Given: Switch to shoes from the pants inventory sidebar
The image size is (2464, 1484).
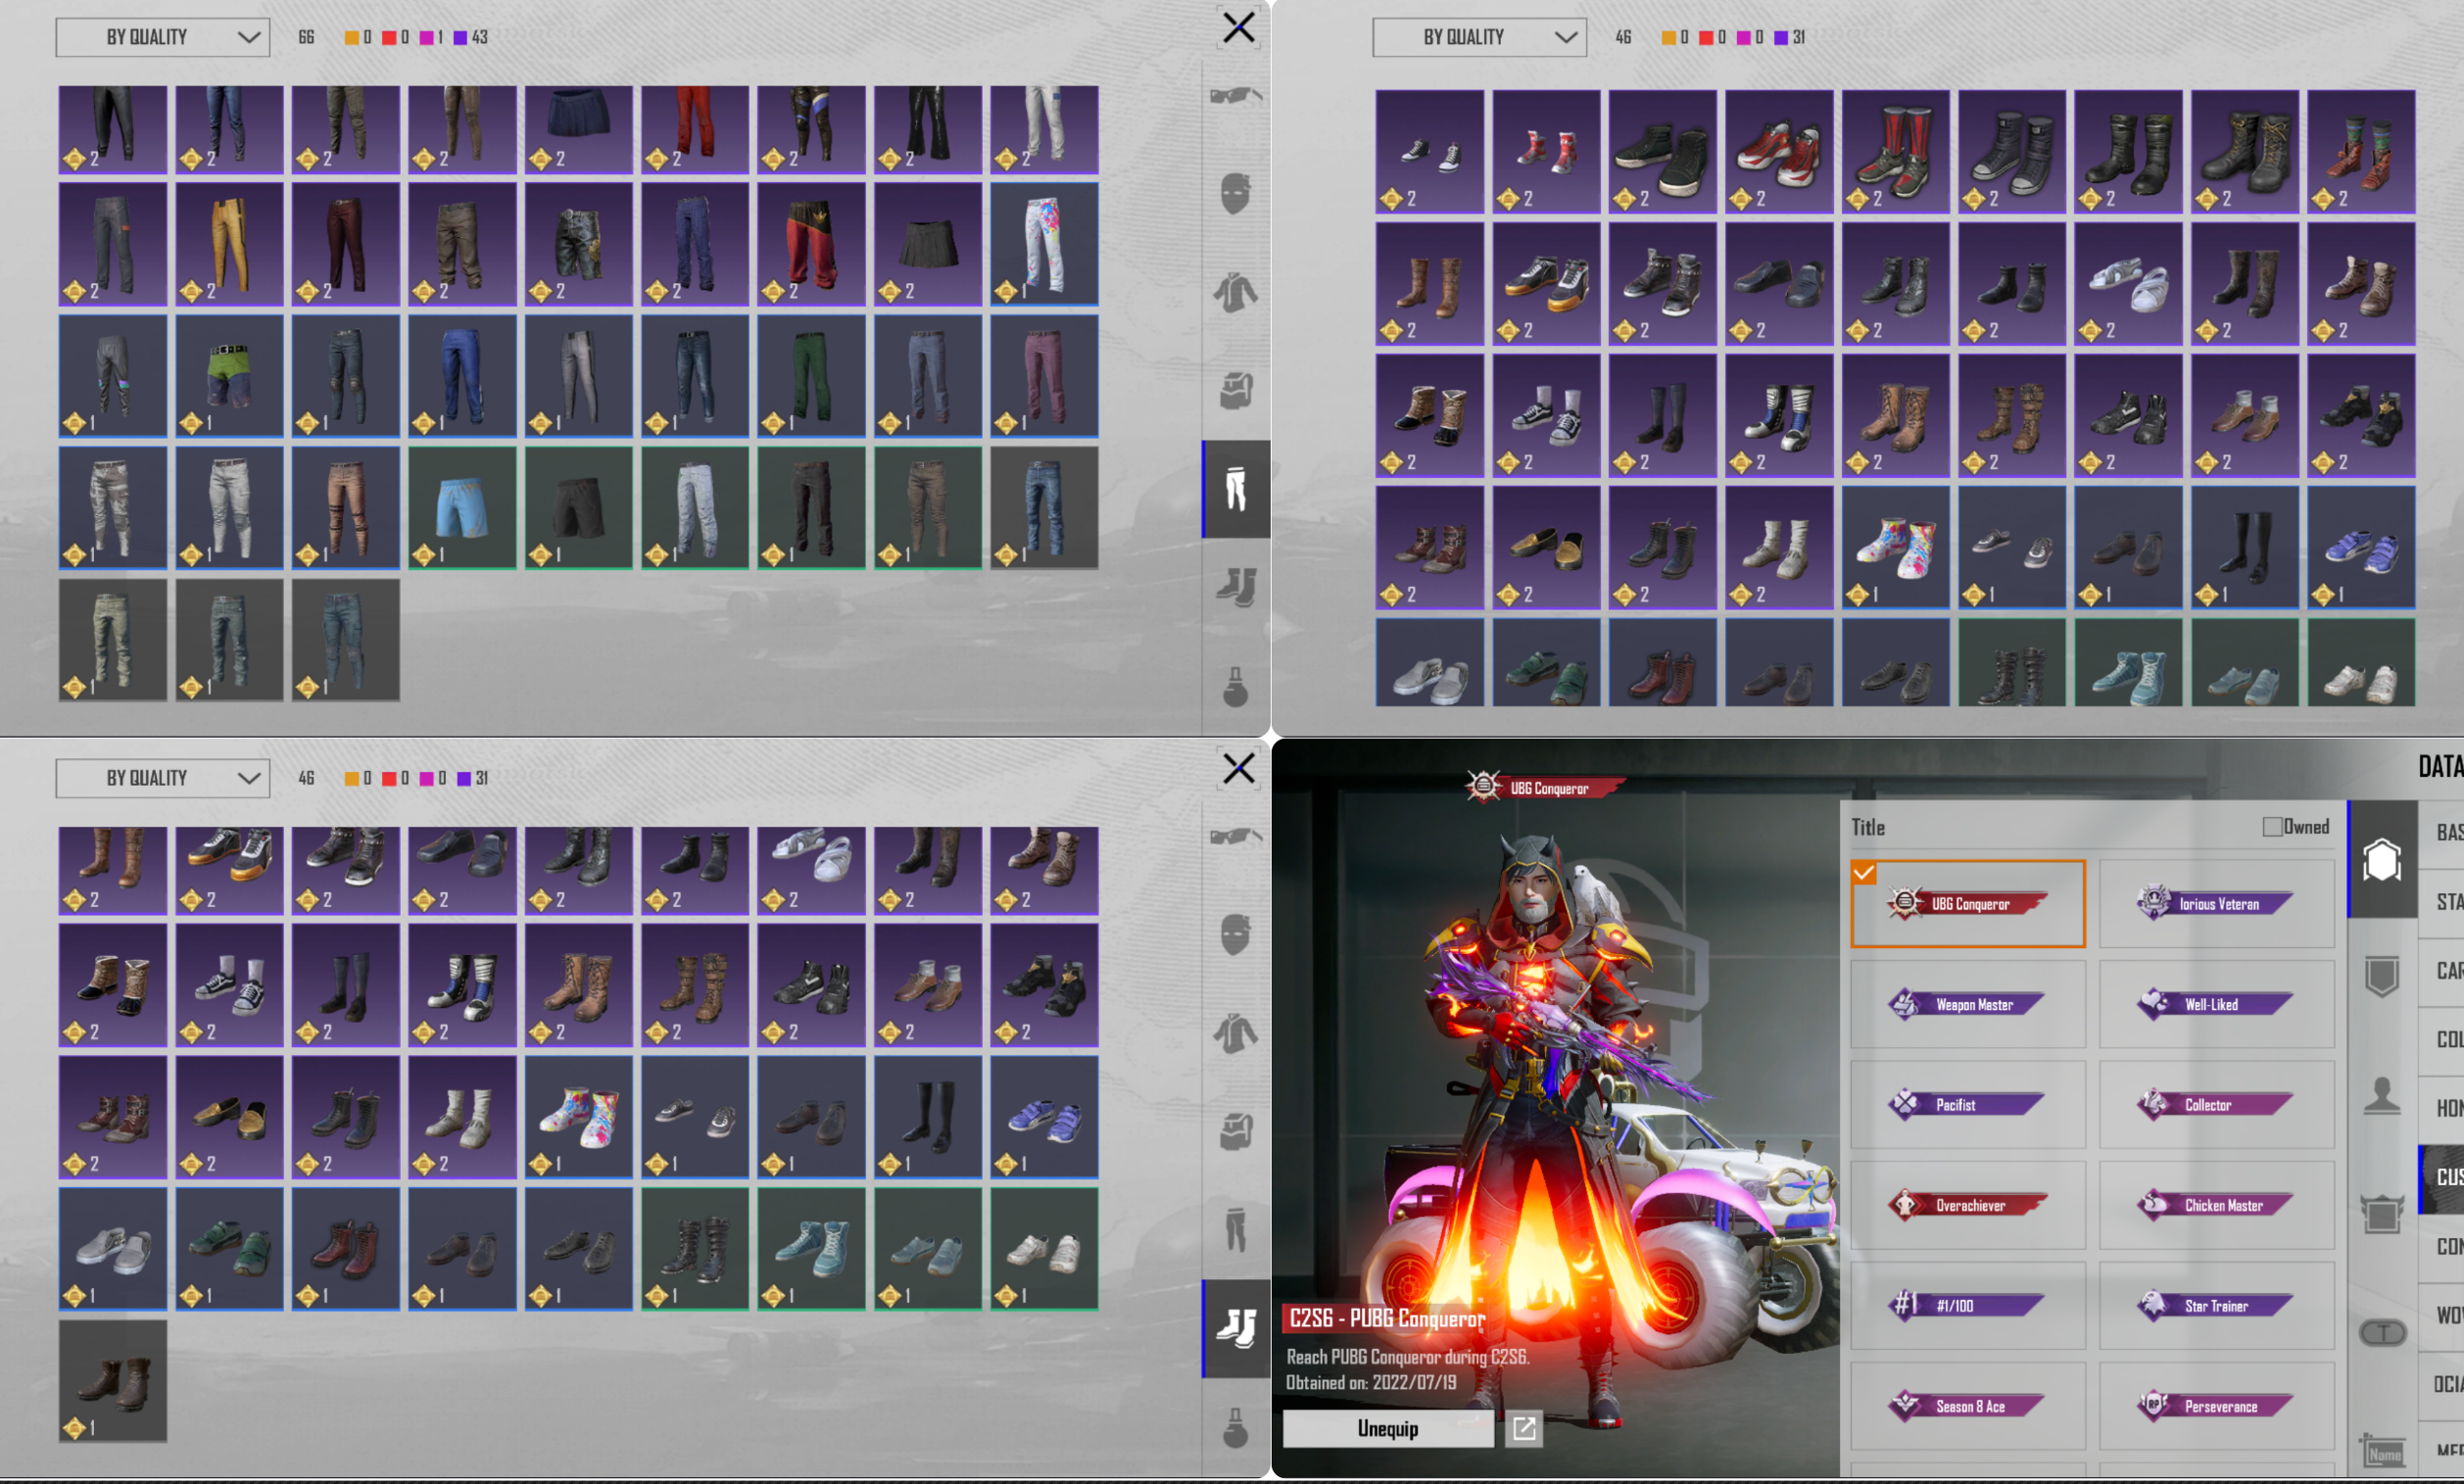Looking at the screenshot, I should pyautogui.click(x=1236, y=587).
